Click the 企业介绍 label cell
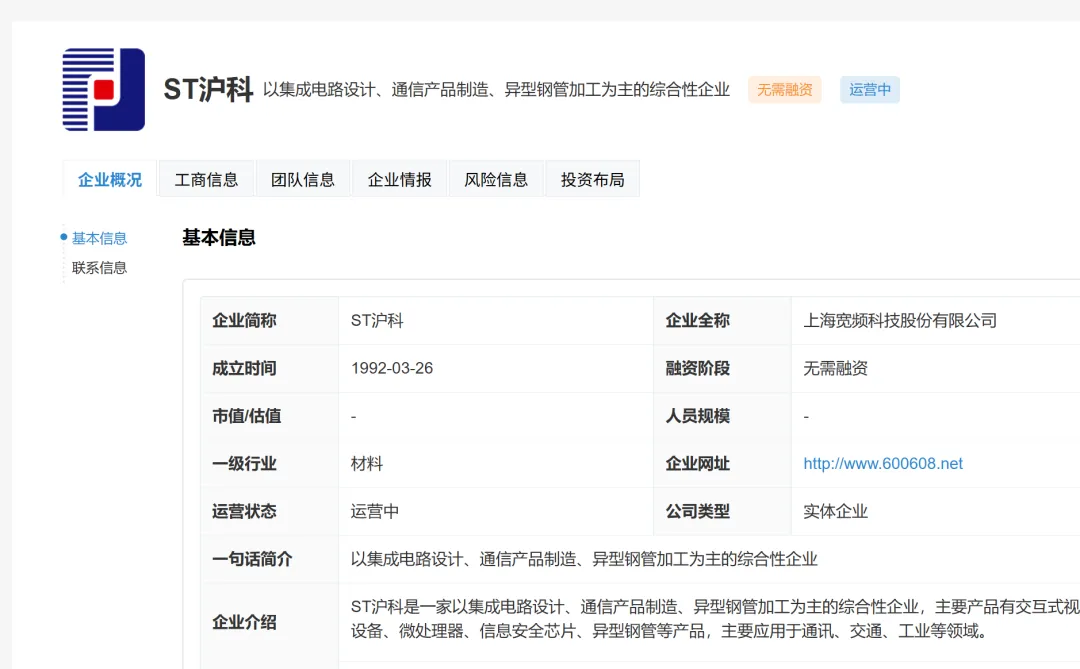The height and width of the screenshot is (669, 1080). tap(269, 622)
